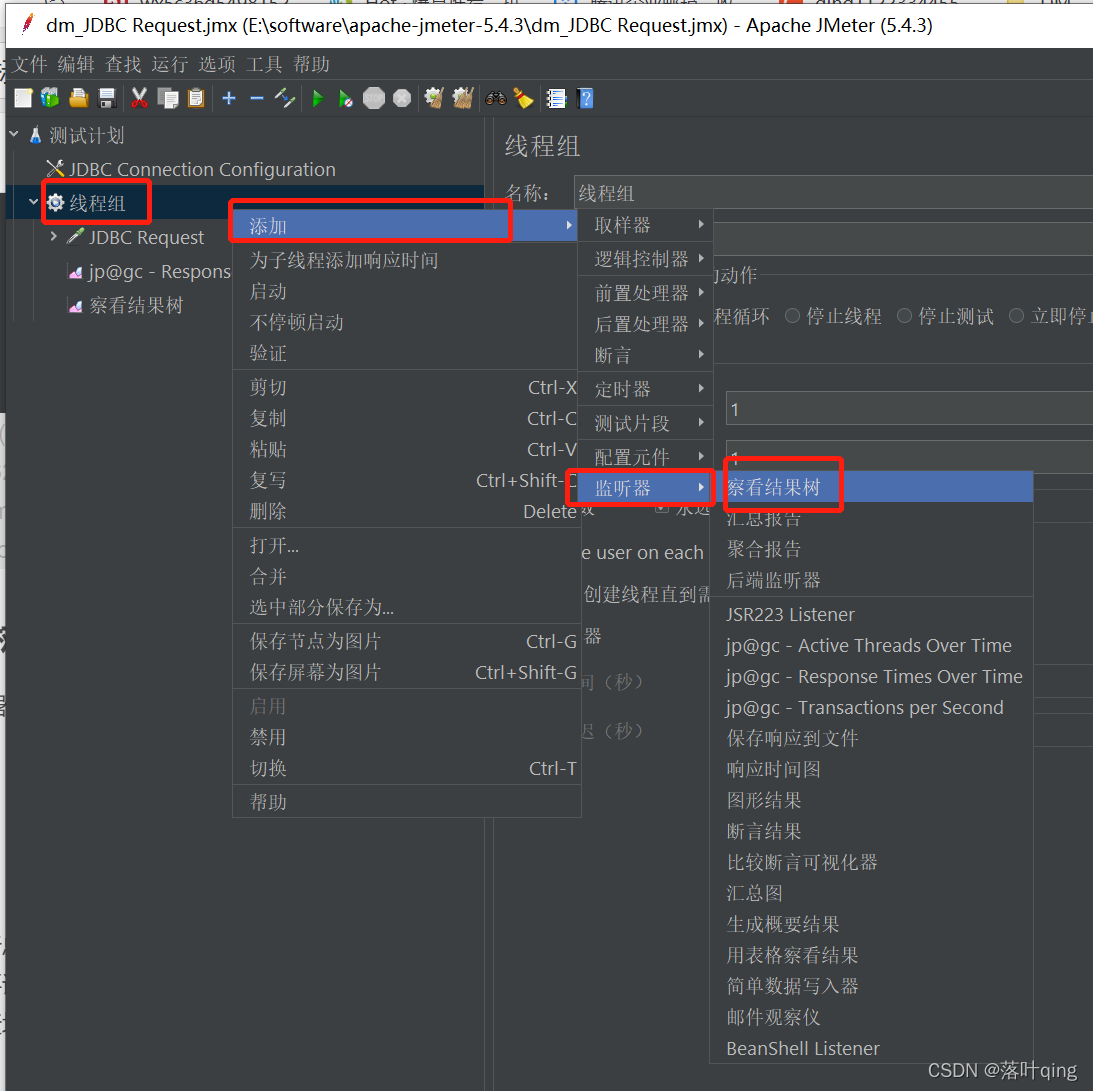Open Help via question mark icon

[x=586, y=98]
